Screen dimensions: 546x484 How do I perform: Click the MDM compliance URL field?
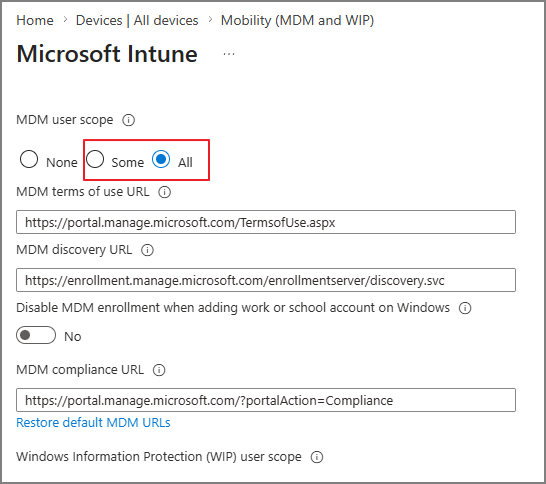pyautogui.click(x=266, y=400)
